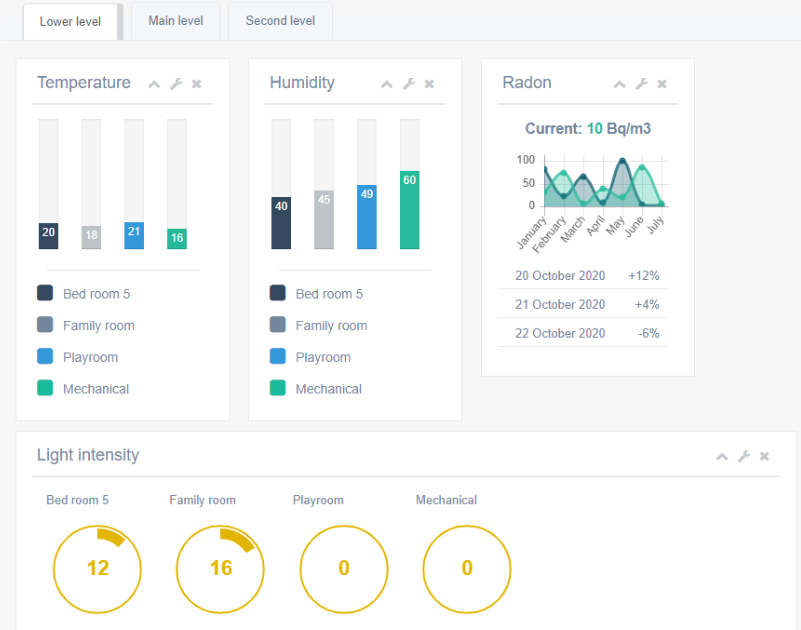Close the Humidity panel

click(429, 84)
